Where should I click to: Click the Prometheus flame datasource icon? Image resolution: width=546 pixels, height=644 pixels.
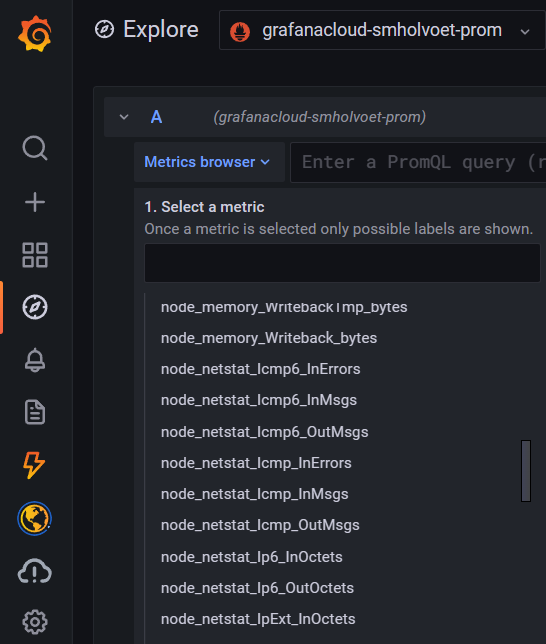coord(240,32)
